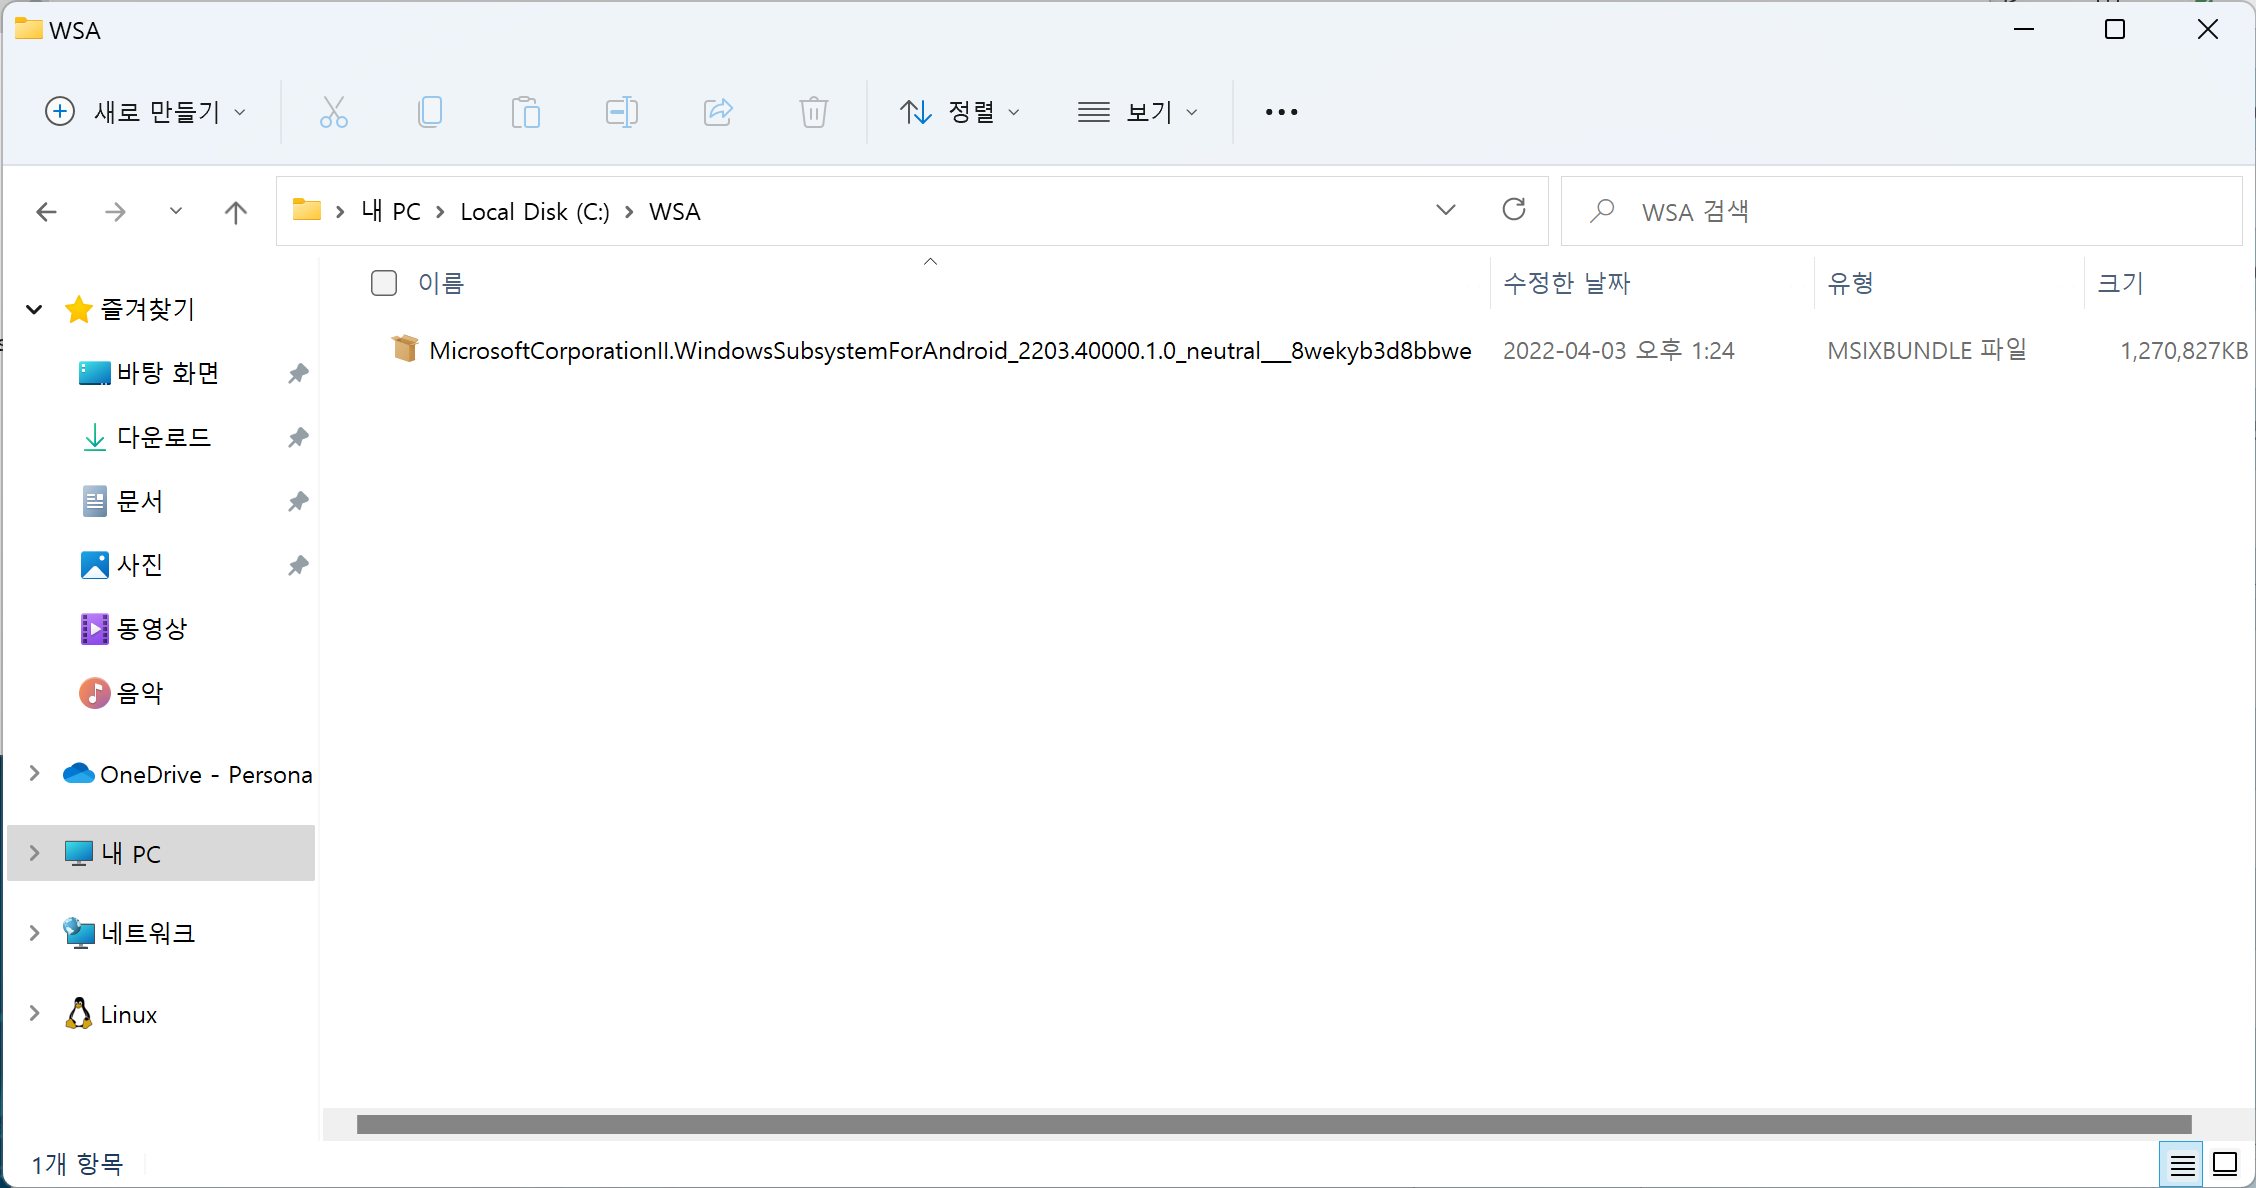Click Local Disk (C:) in breadcrumb path
The height and width of the screenshot is (1188, 2256).
point(534,212)
